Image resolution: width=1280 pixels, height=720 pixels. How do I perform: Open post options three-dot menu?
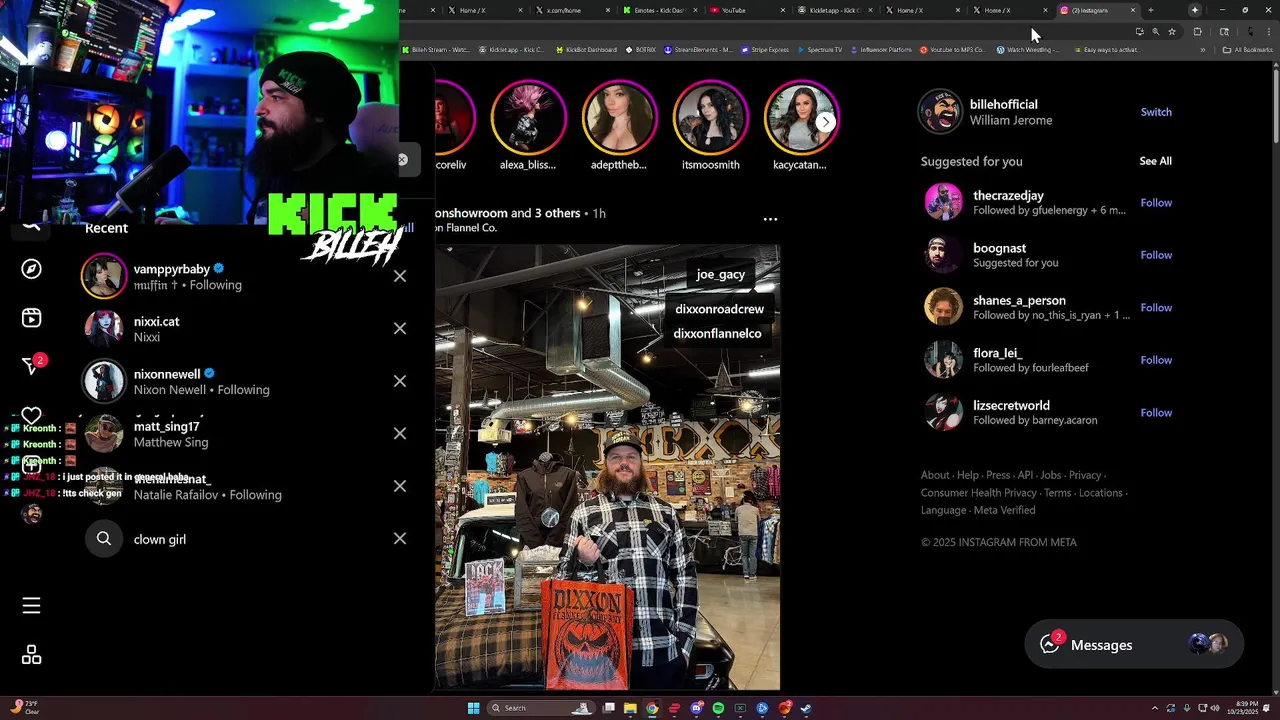pyautogui.click(x=770, y=219)
